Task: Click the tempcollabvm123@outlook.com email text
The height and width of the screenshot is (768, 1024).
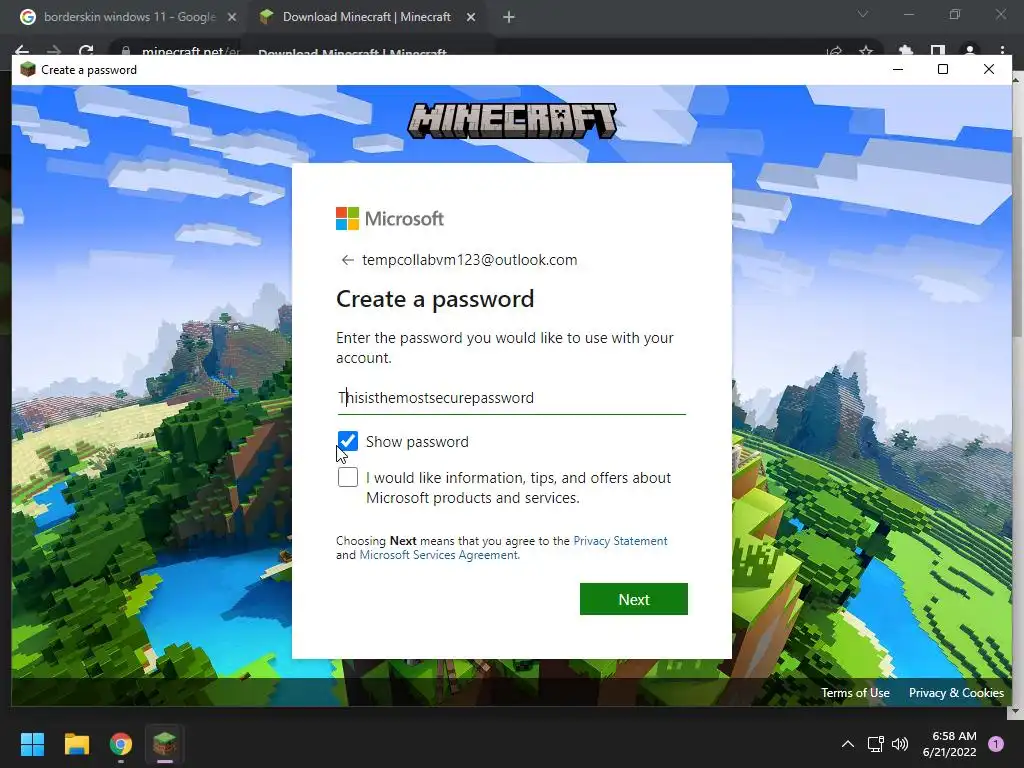Action: (x=470, y=260)
